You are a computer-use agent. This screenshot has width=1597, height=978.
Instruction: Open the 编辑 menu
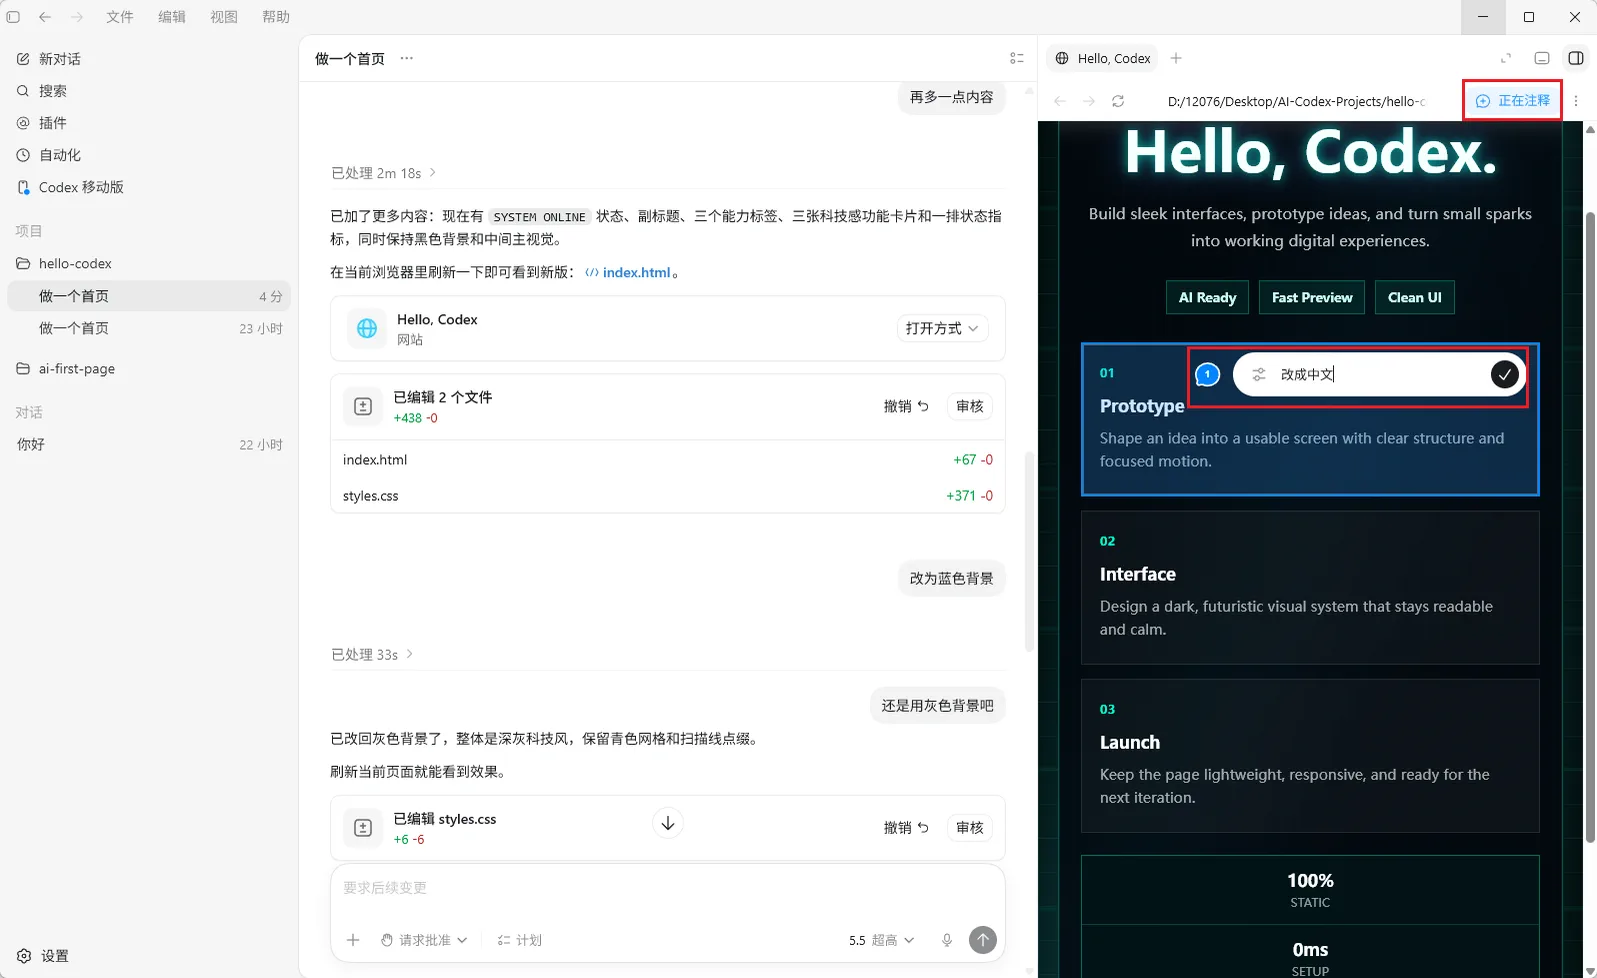pos(172,17)
